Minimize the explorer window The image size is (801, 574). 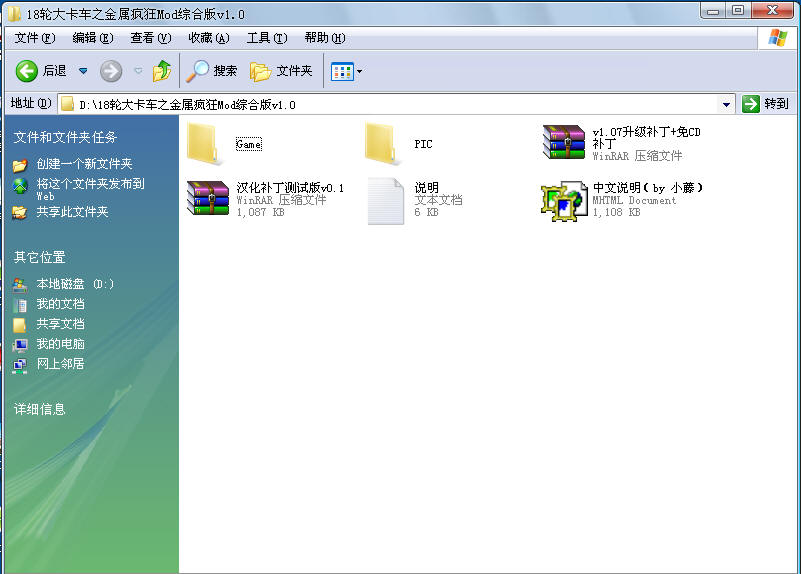(x=714, y=10)
